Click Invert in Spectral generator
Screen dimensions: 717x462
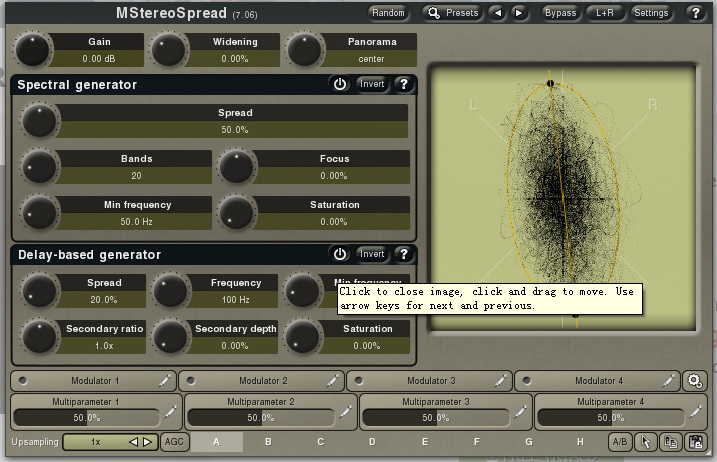click(x=372, y=84)
